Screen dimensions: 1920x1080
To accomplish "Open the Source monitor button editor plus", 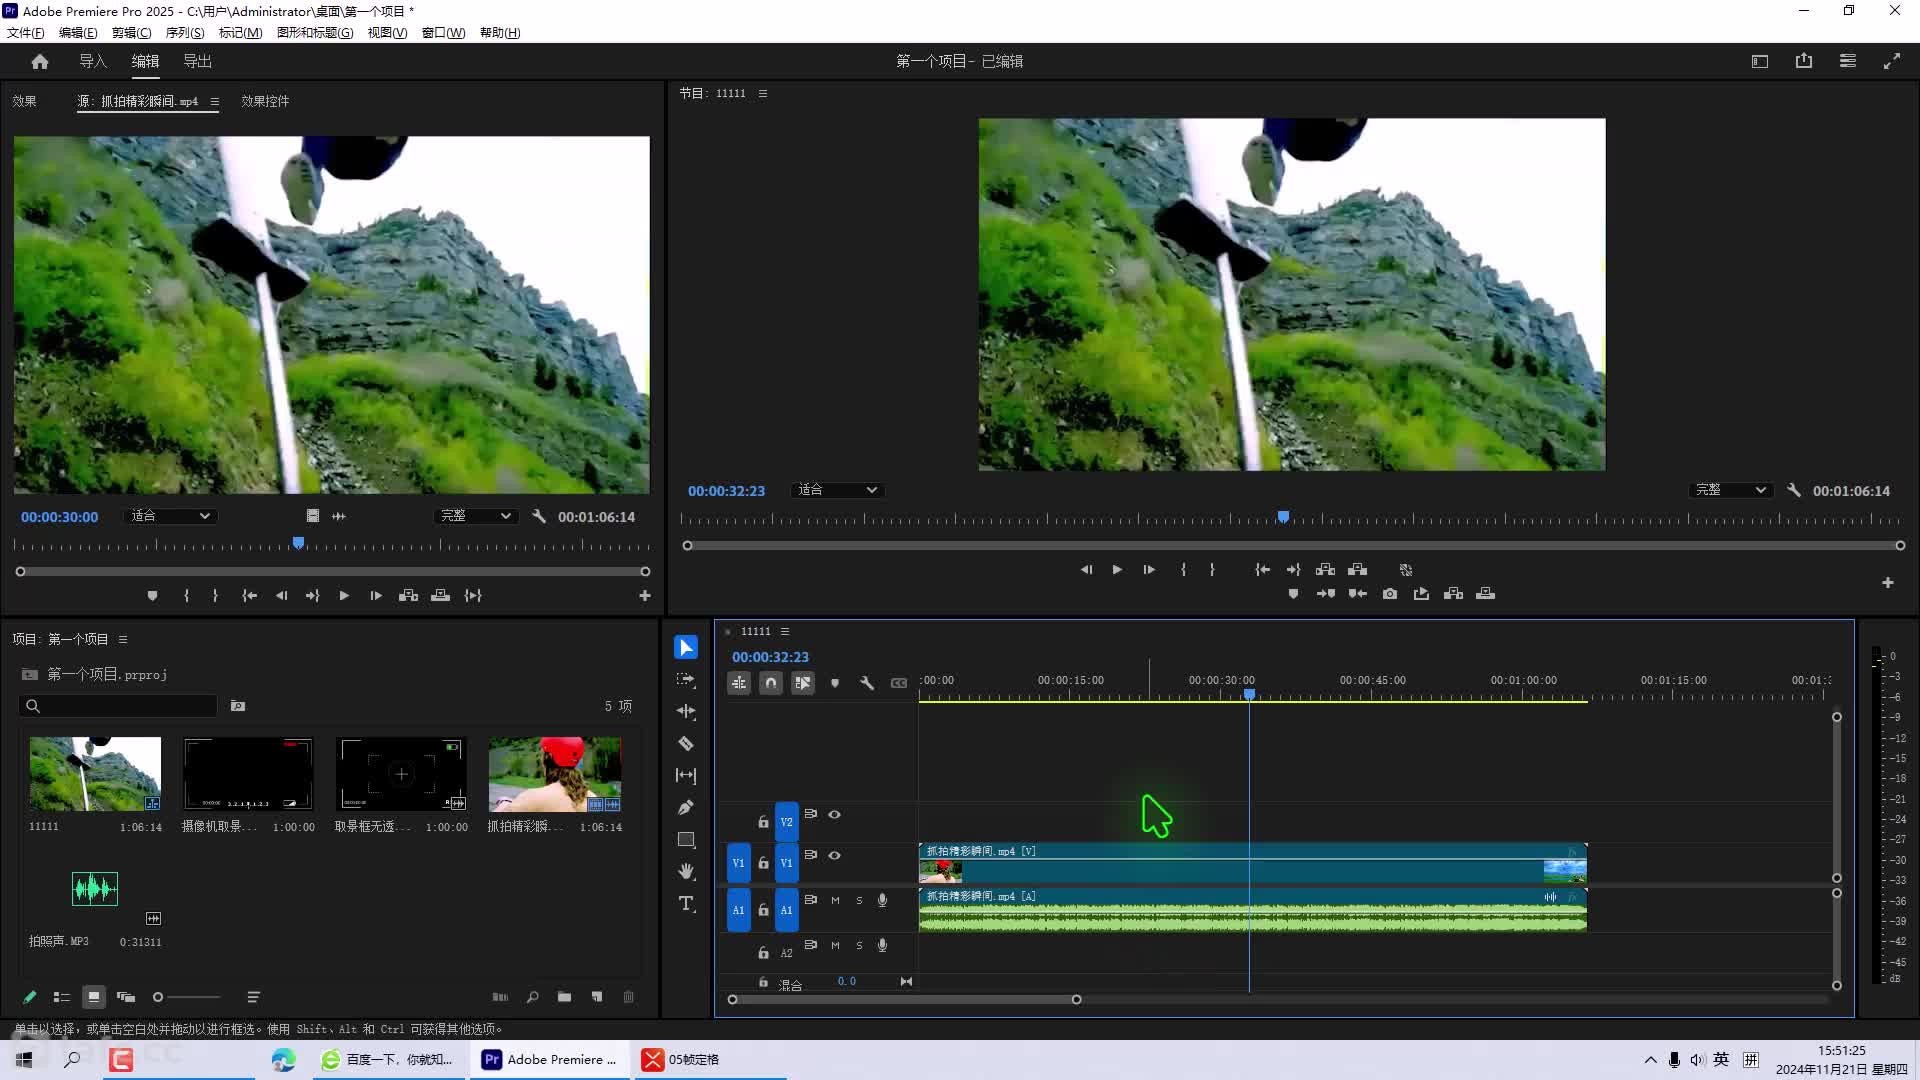I will (645, 596).
